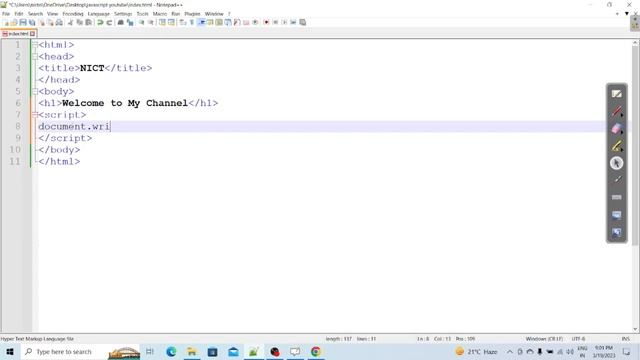Click the UTF-8 encoding status entry
Screen dimensions: 640x360
click(578, 339)
